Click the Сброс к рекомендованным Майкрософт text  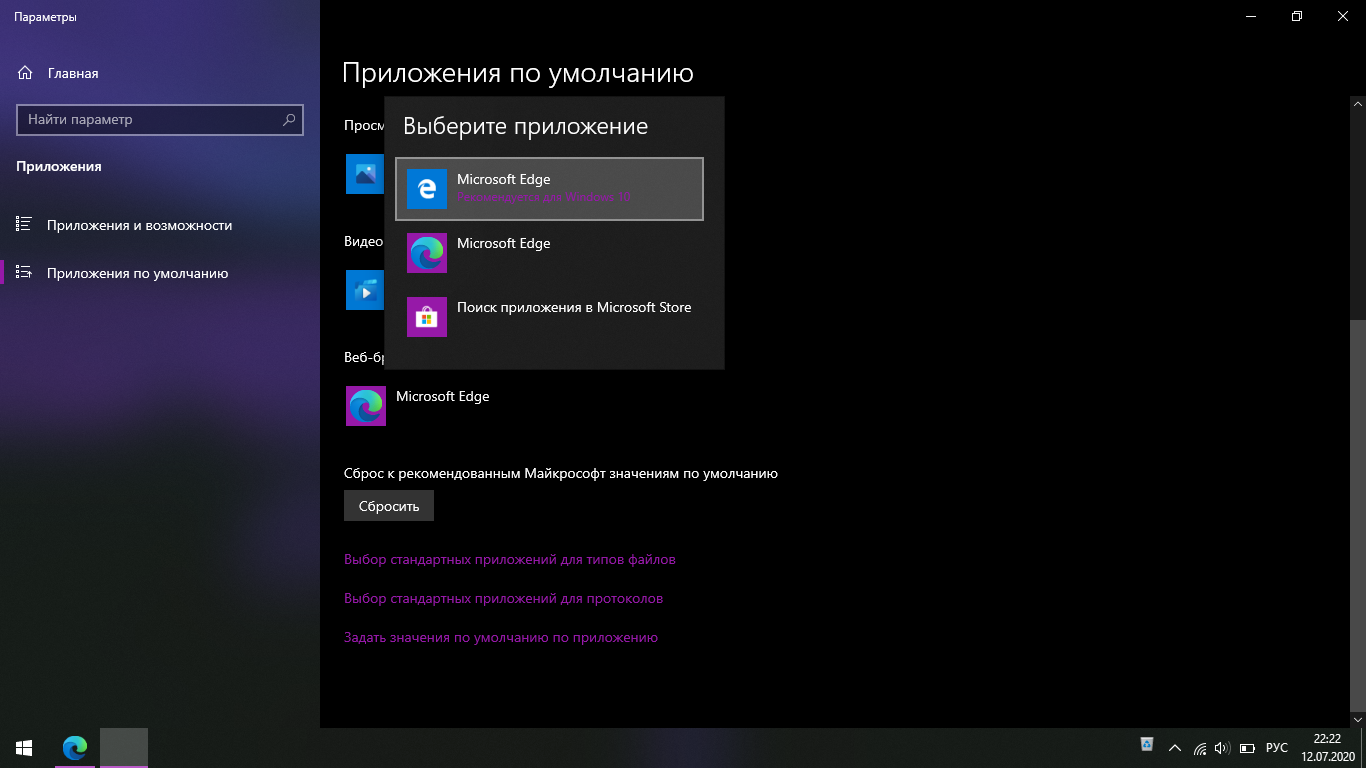tap(561, 473)
